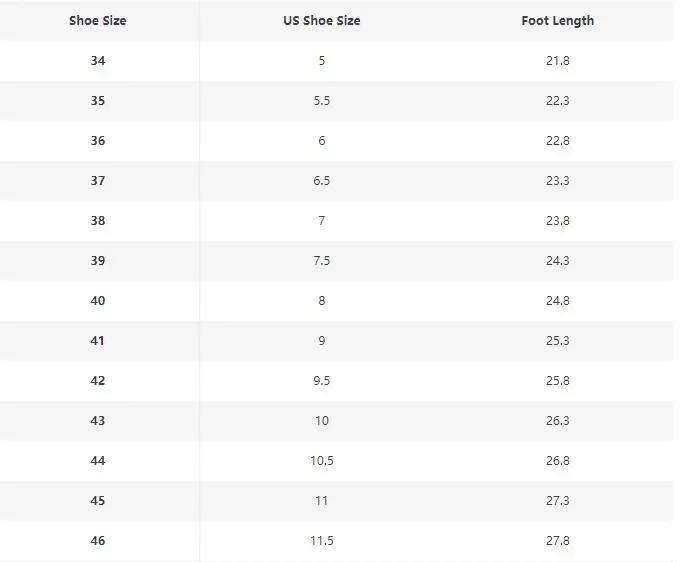
Task: Click US size 5.5 cell
Action: coord(322,101)
